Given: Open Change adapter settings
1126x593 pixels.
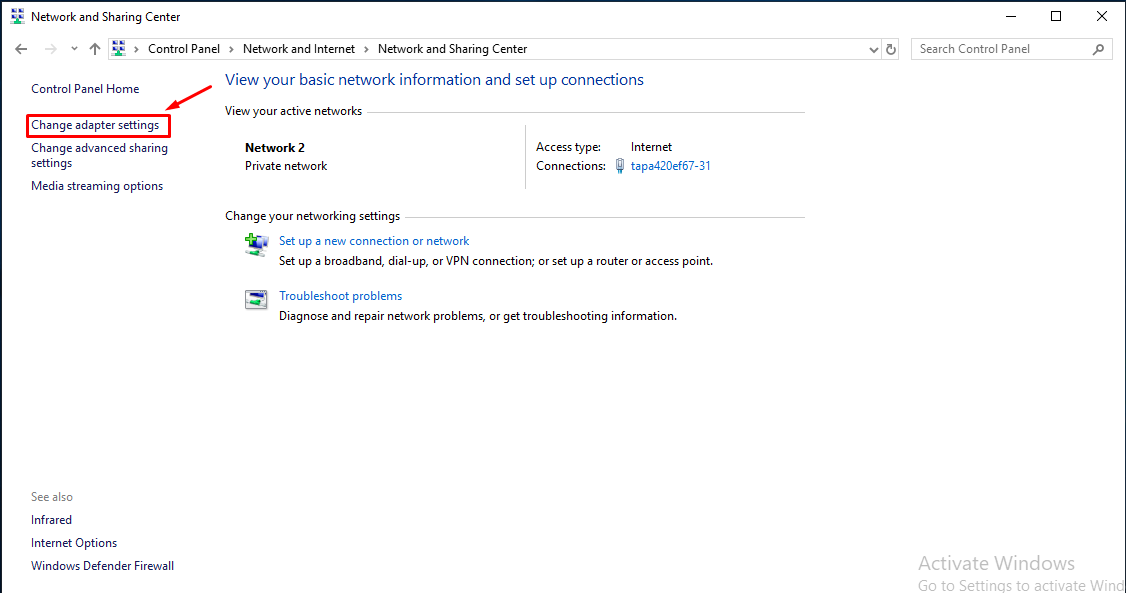Looking at the screenshot, I should pyautogui.click(x=95, y=125).
